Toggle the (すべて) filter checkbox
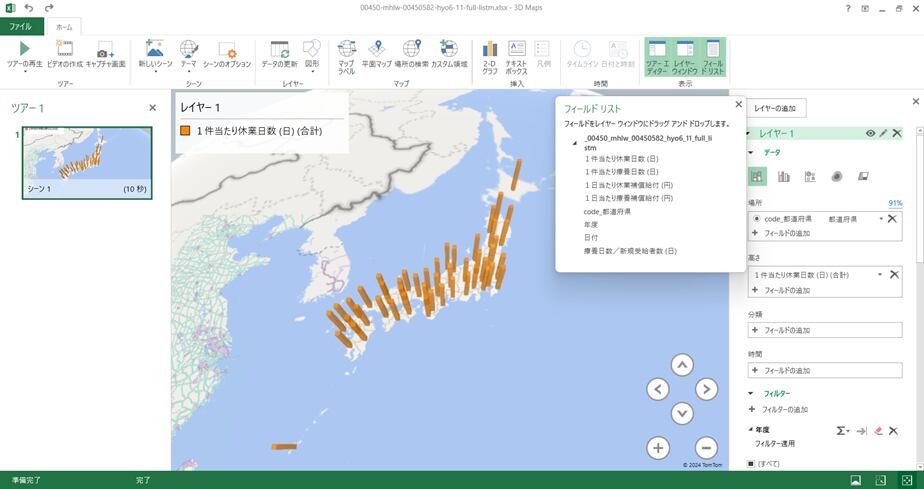 click(x=751, y=464)
